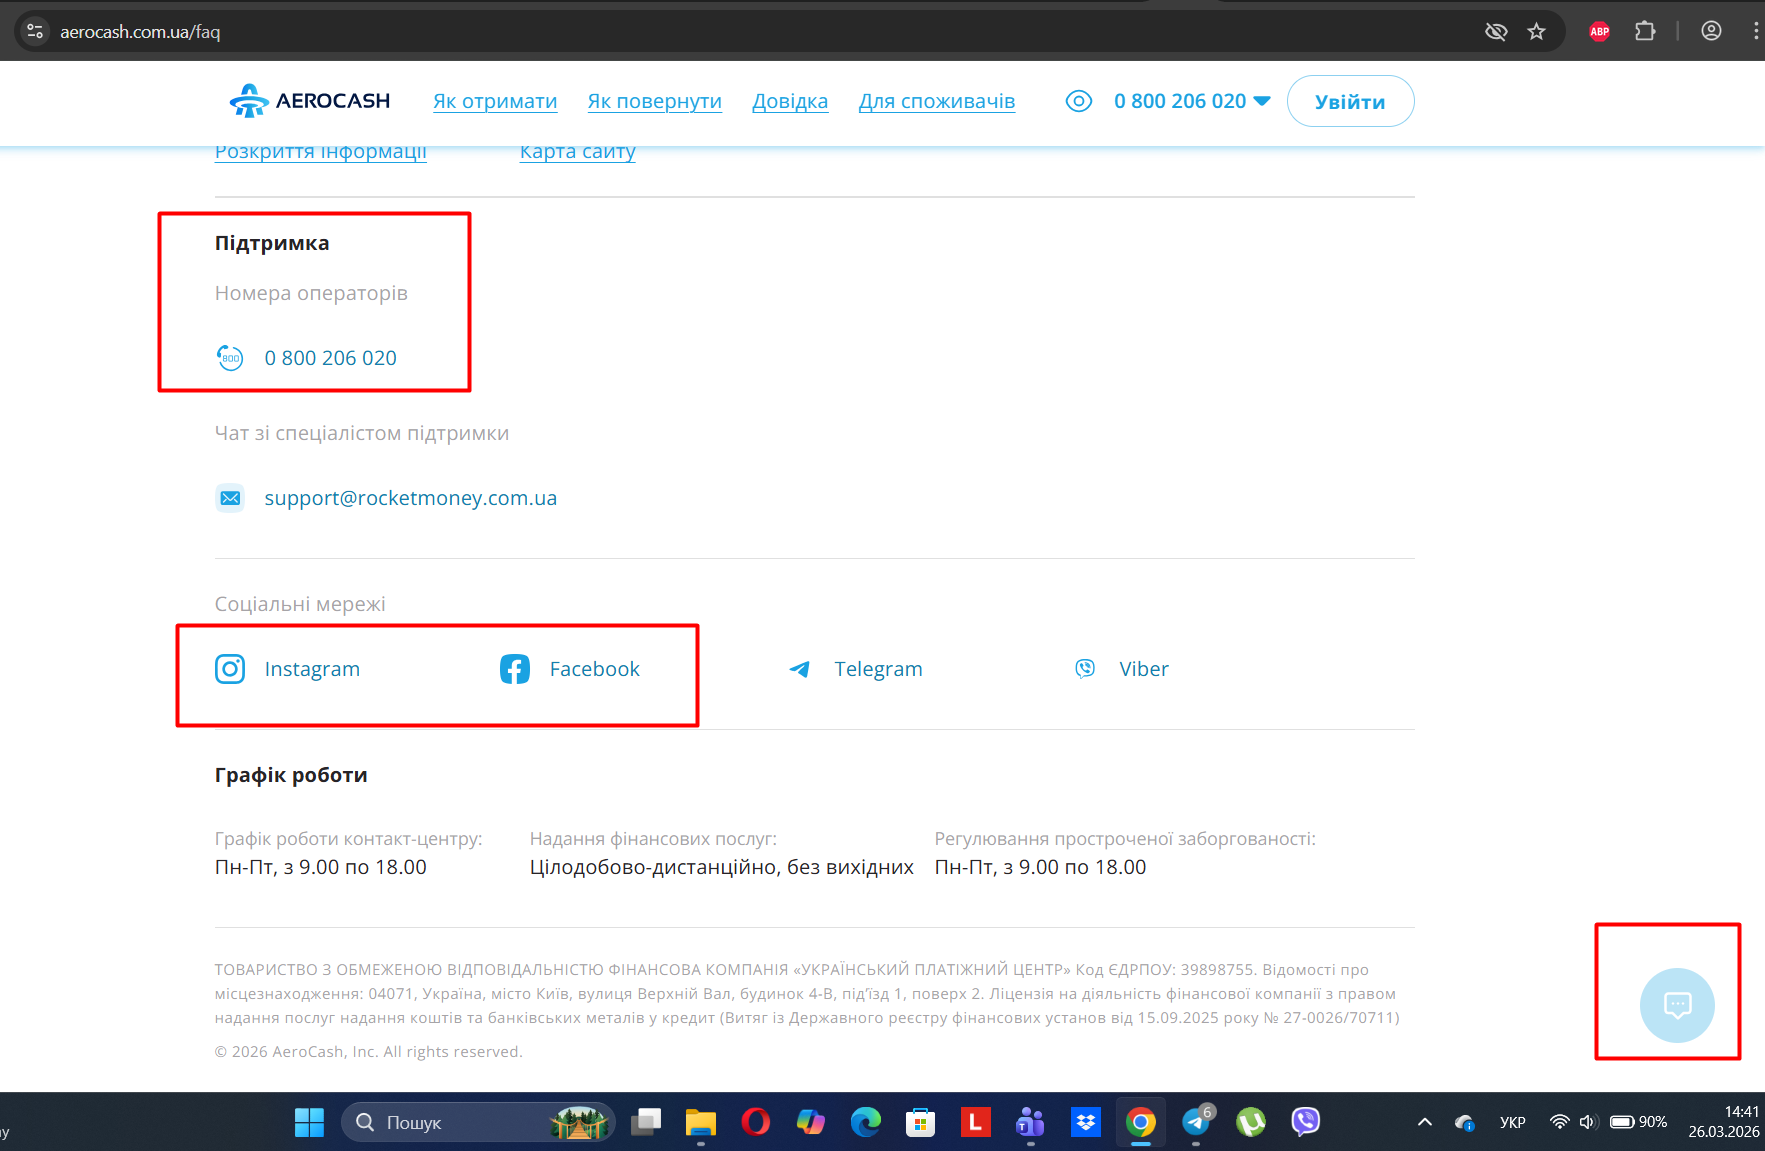Open the clock showing 14:41 26.03.2026

pyautogui.click(x=1724, y=1122)
